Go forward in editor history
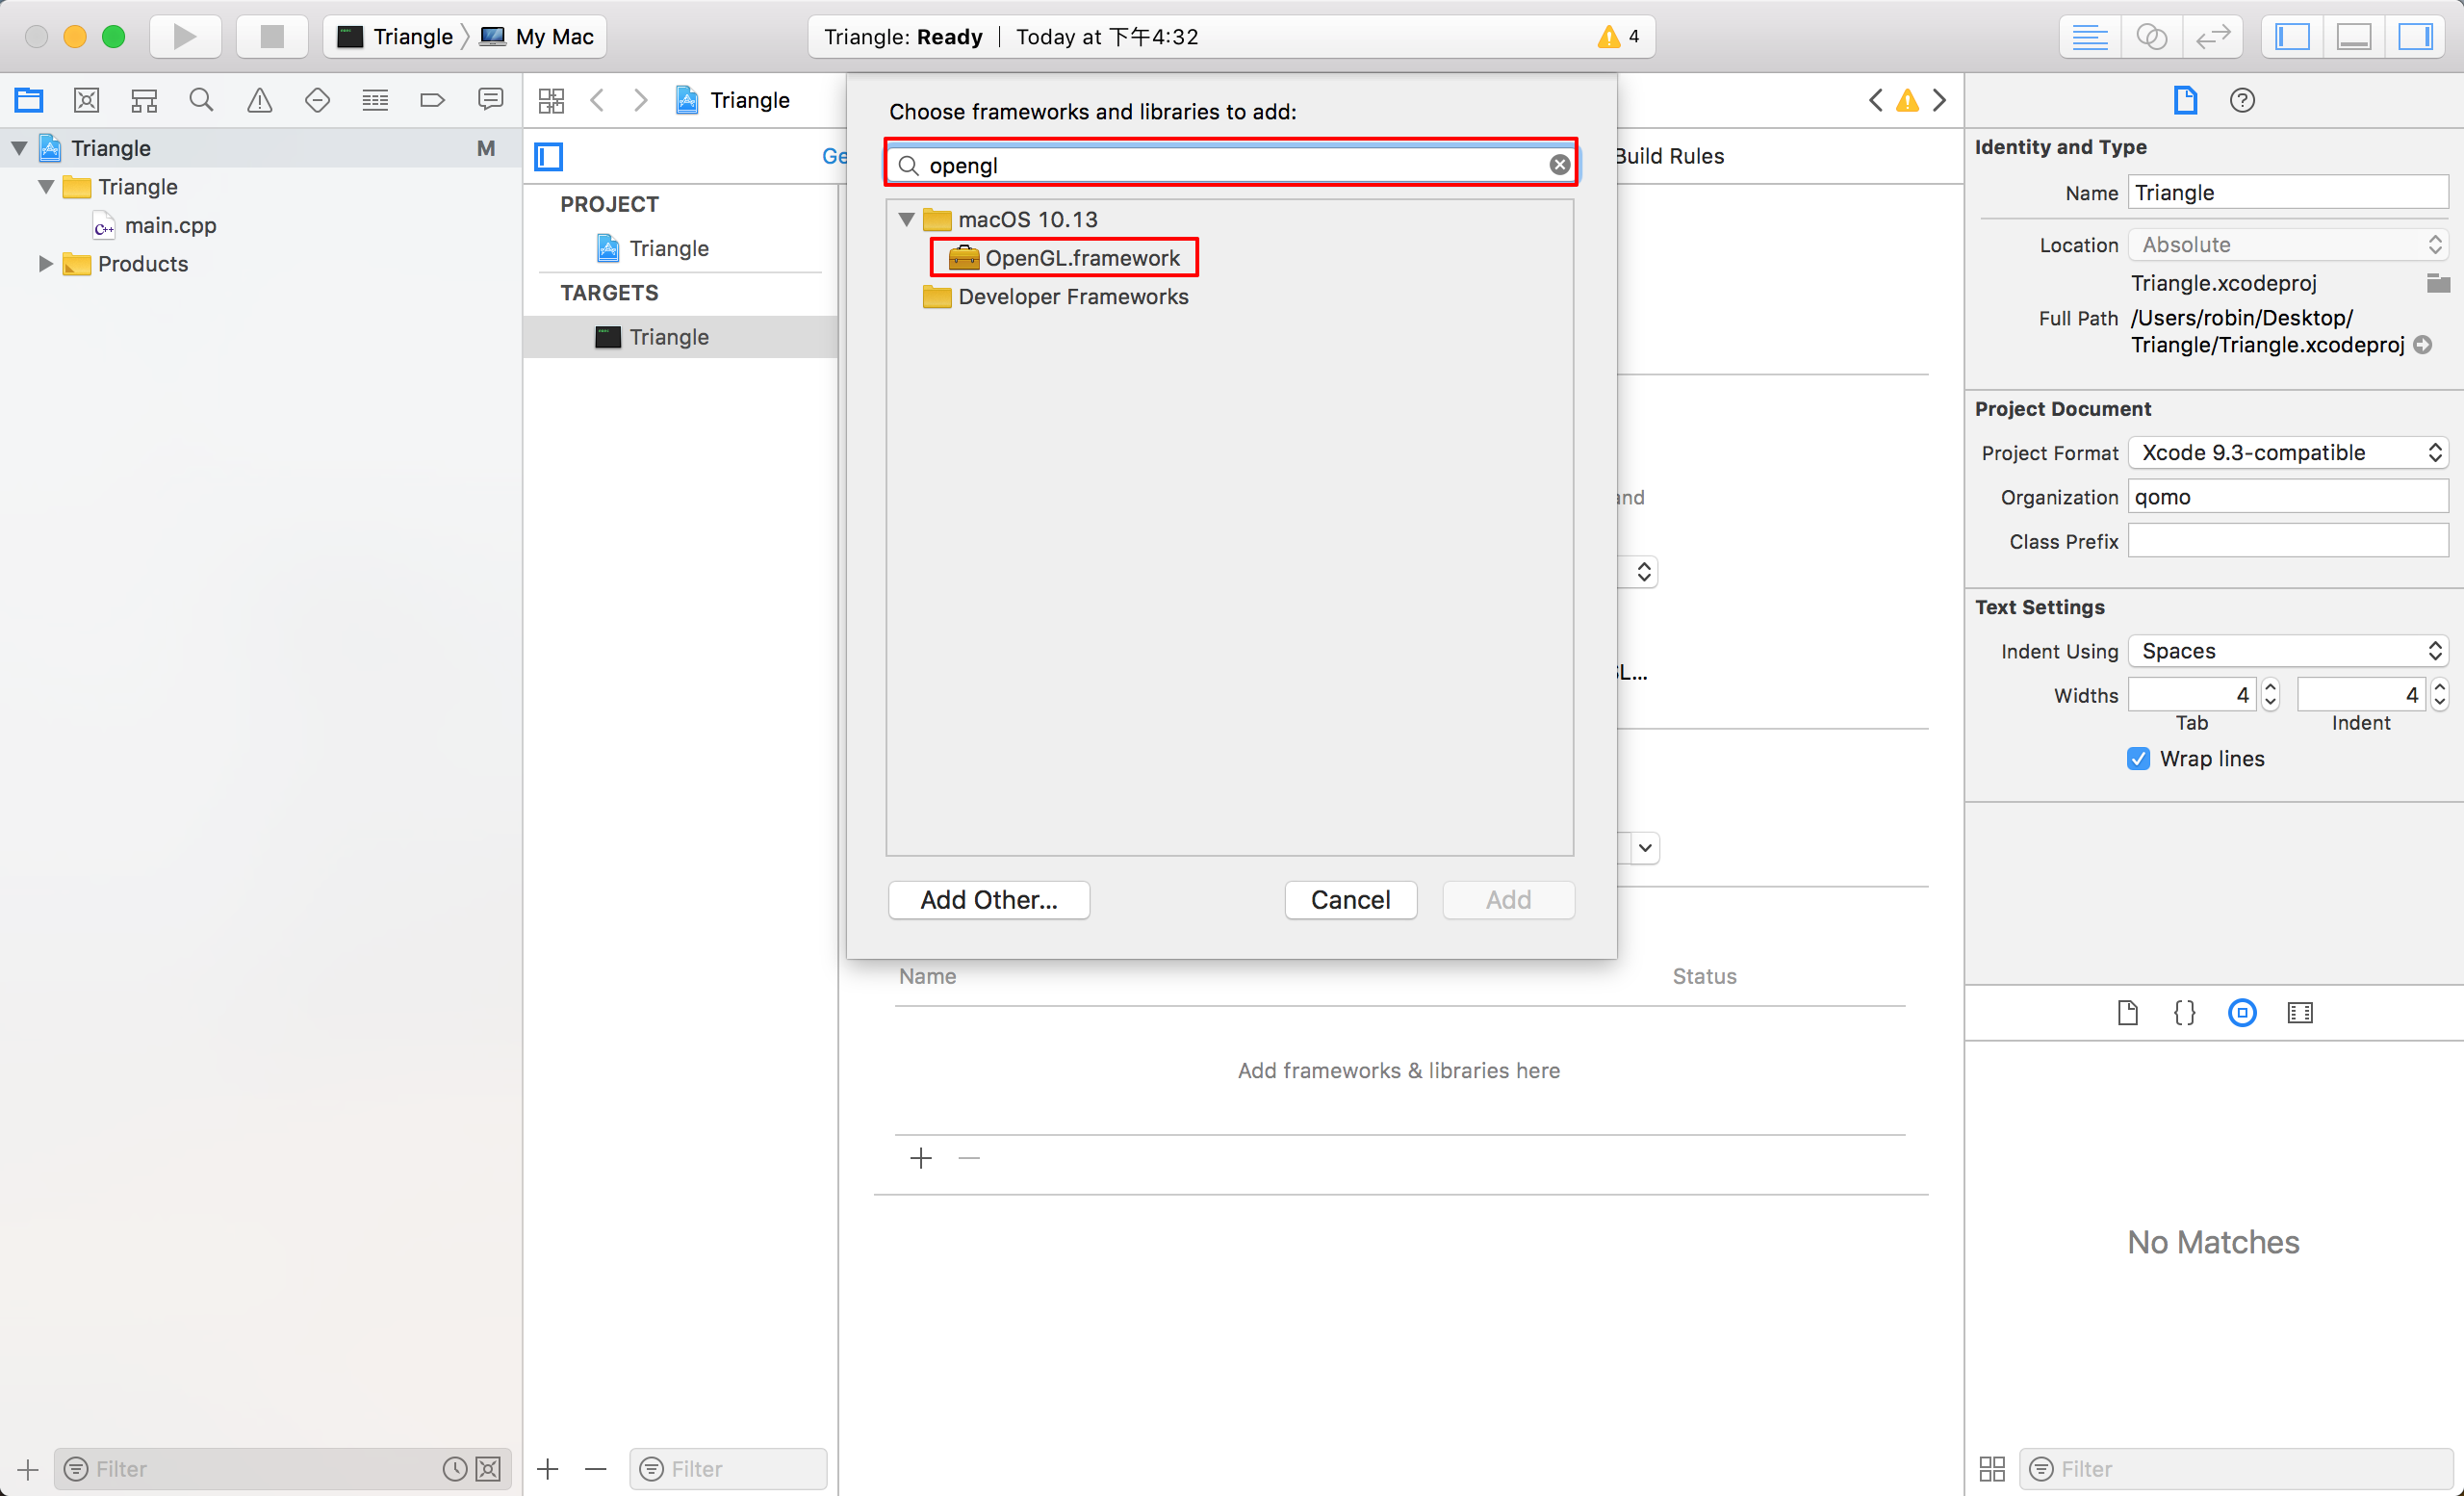This screenshot has width=2464, height=1496. click(x=641, y=100)
